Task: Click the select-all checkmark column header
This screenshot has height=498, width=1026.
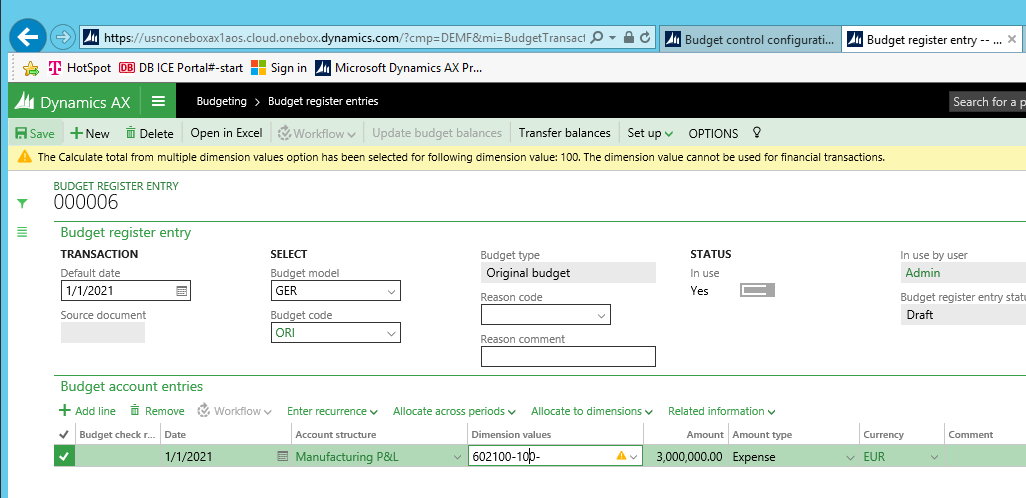Action: coord(65,434)
